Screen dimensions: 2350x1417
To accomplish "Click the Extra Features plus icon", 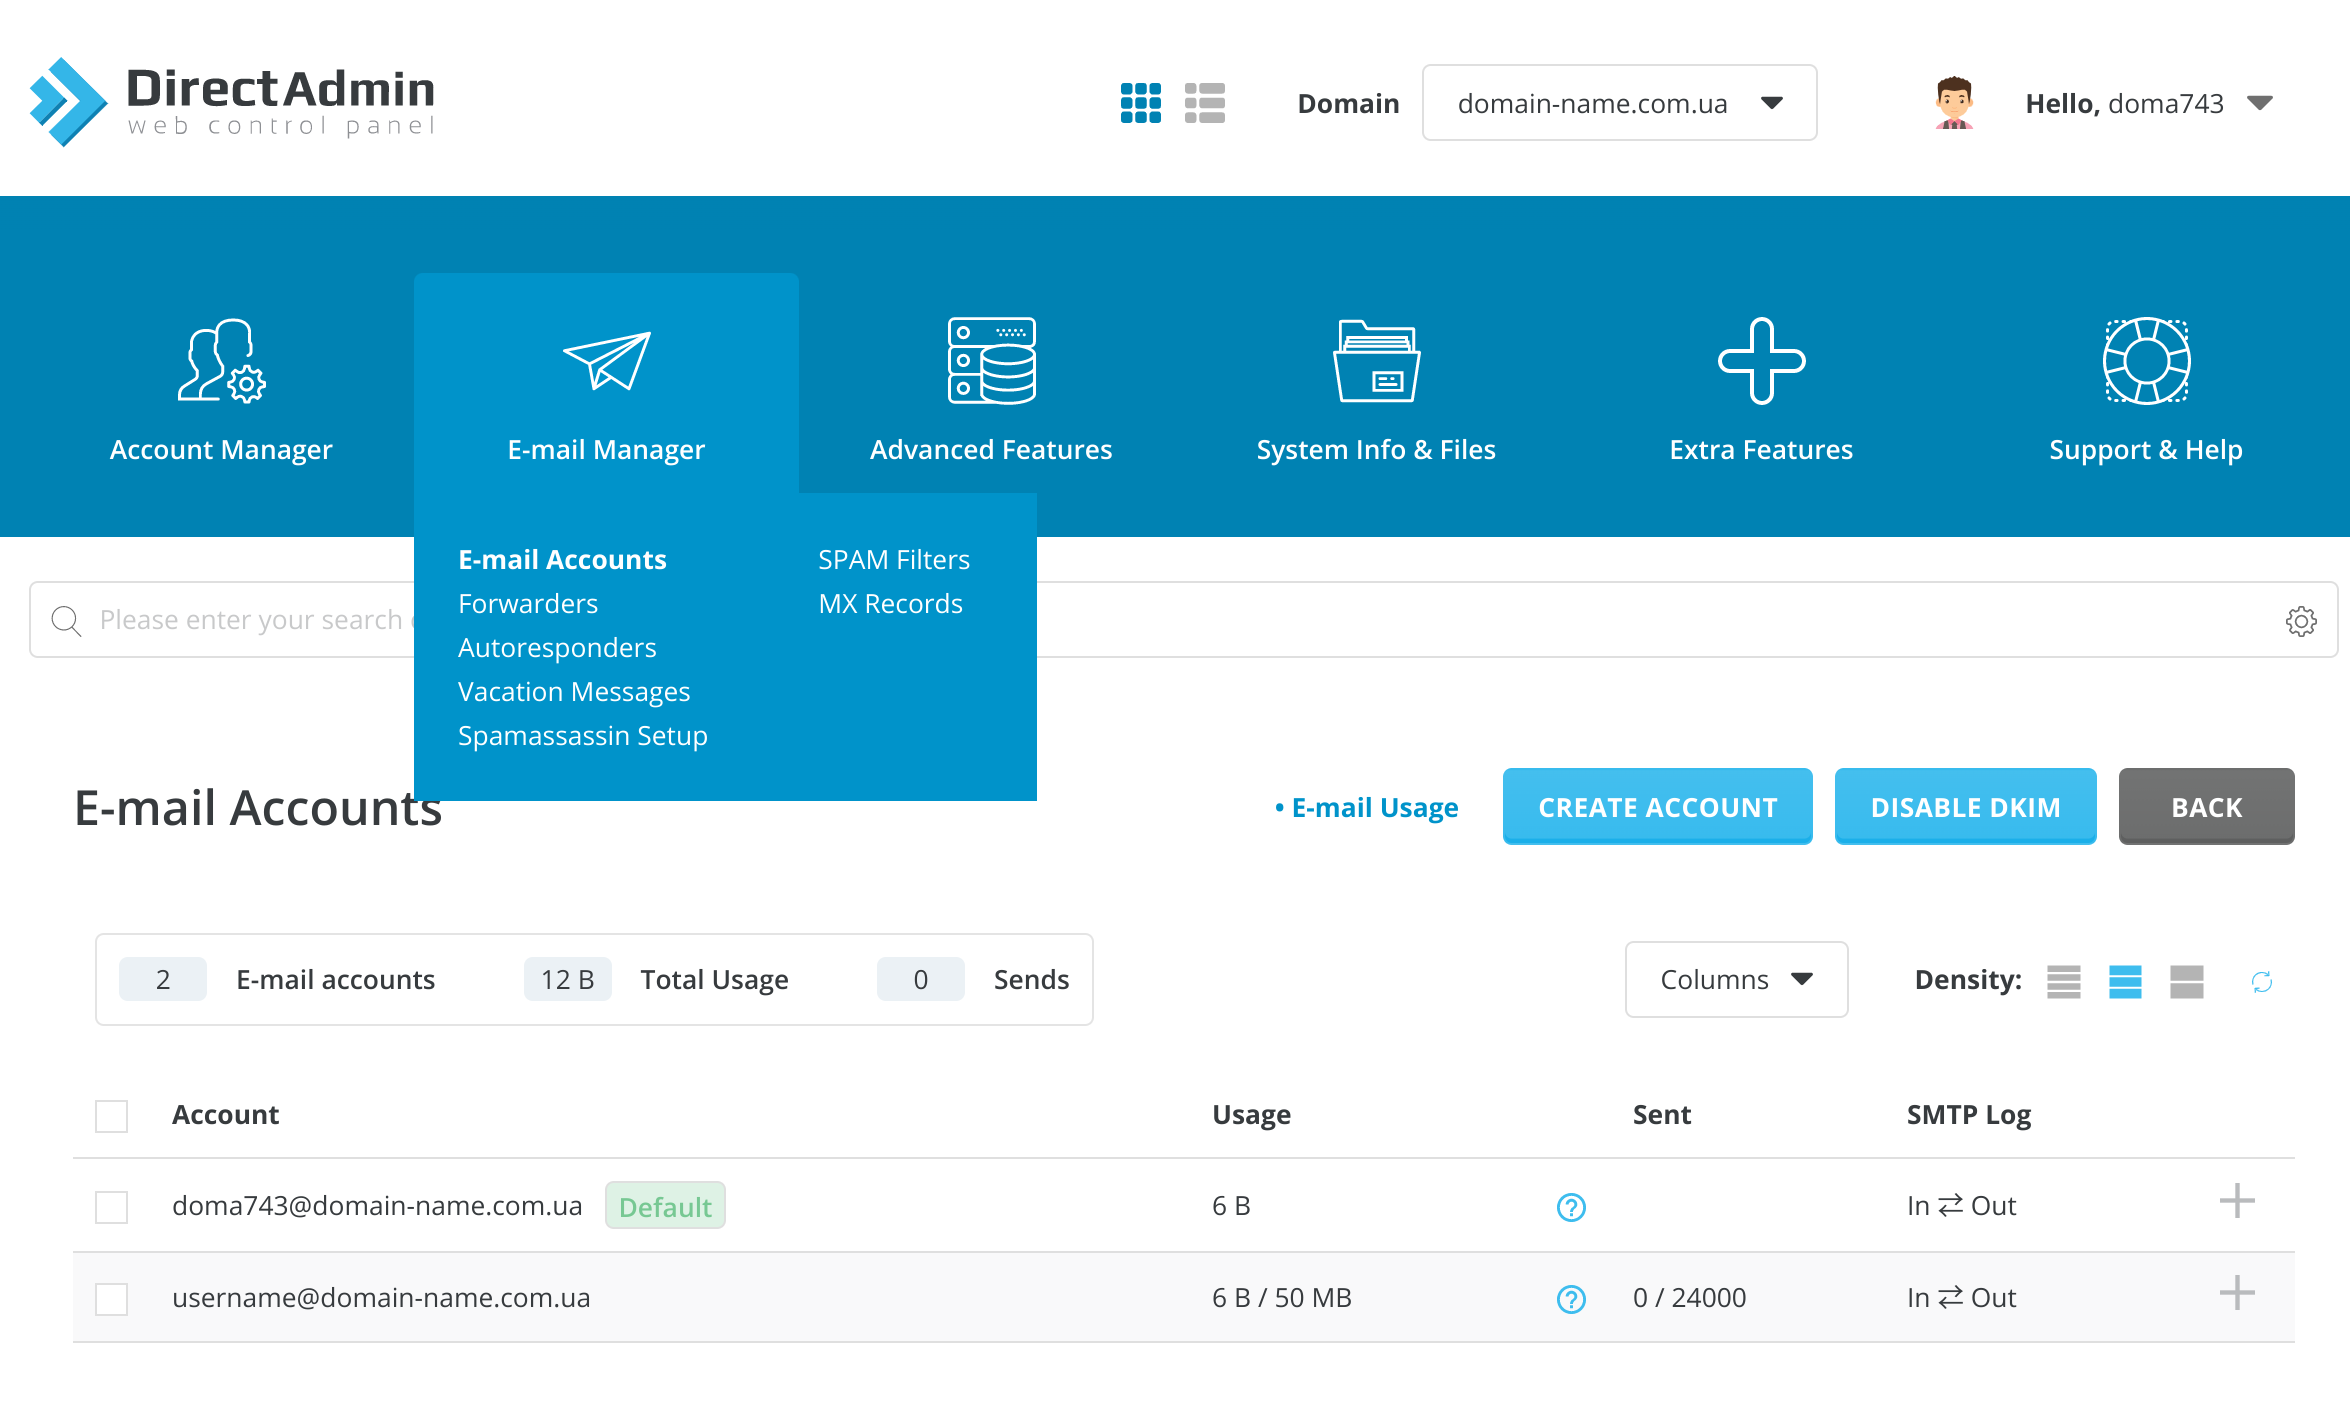I will (1761, 362).
